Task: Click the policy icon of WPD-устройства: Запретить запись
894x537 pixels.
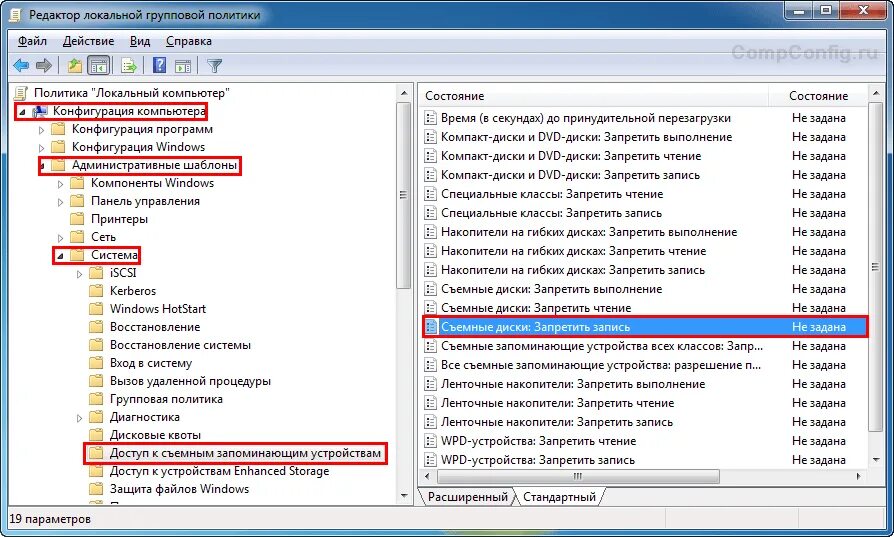Action: [430, 460]
